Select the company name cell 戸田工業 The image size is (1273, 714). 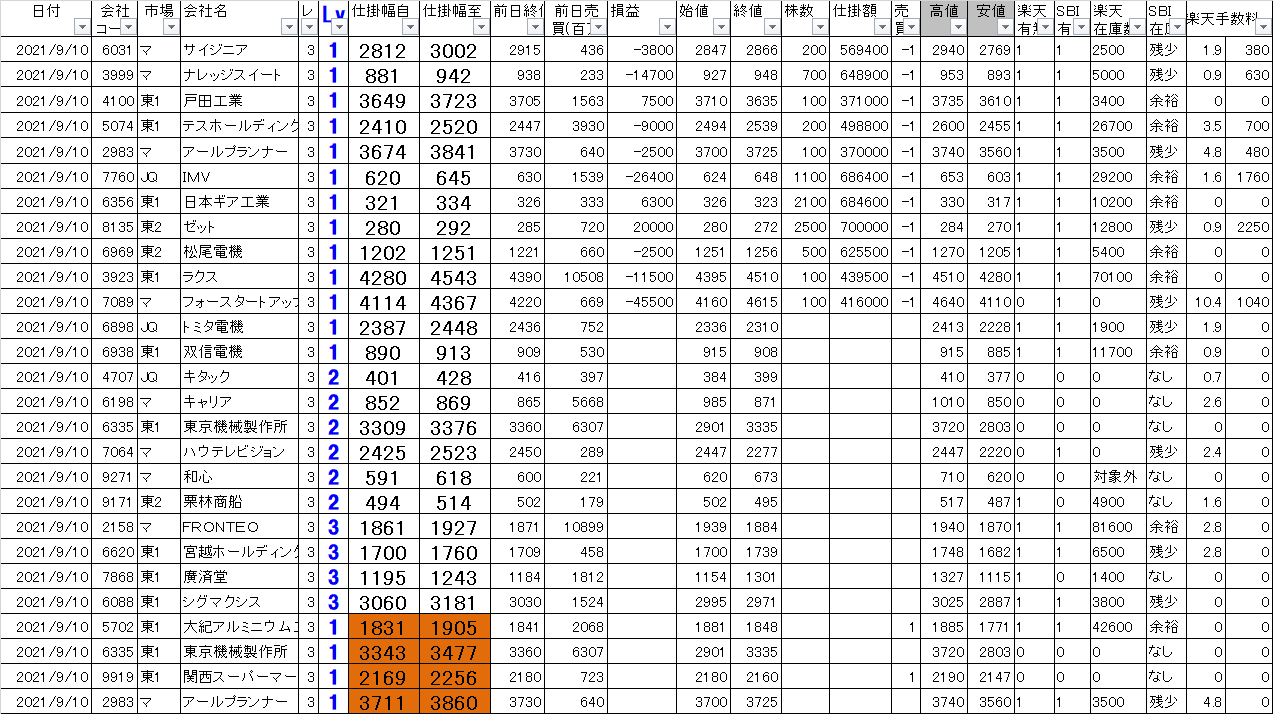point(240,101)
